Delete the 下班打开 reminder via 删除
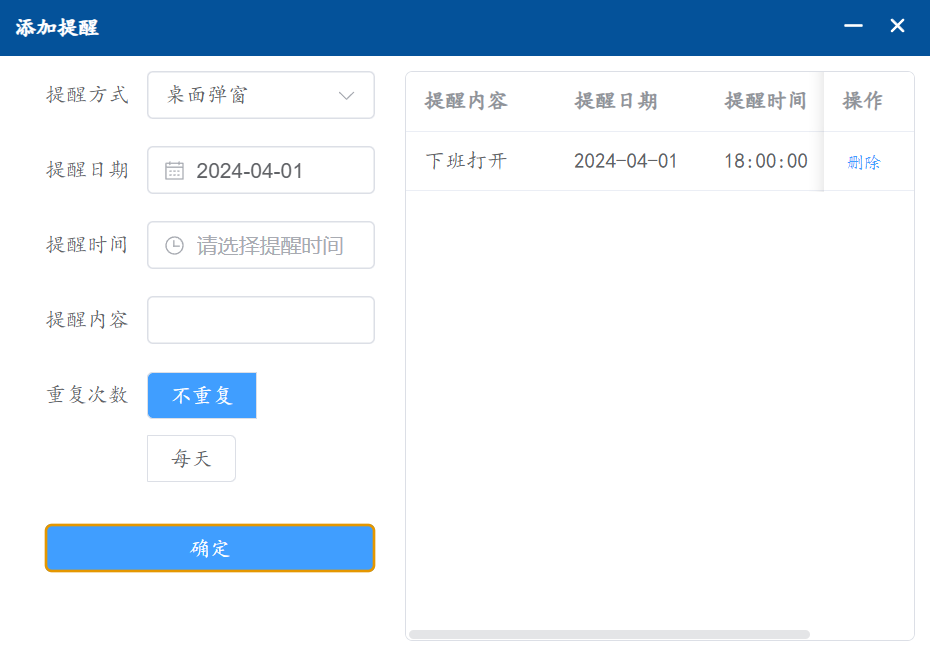Image resolution: width=930 pixels, height=660 pixels. (863, 163)
